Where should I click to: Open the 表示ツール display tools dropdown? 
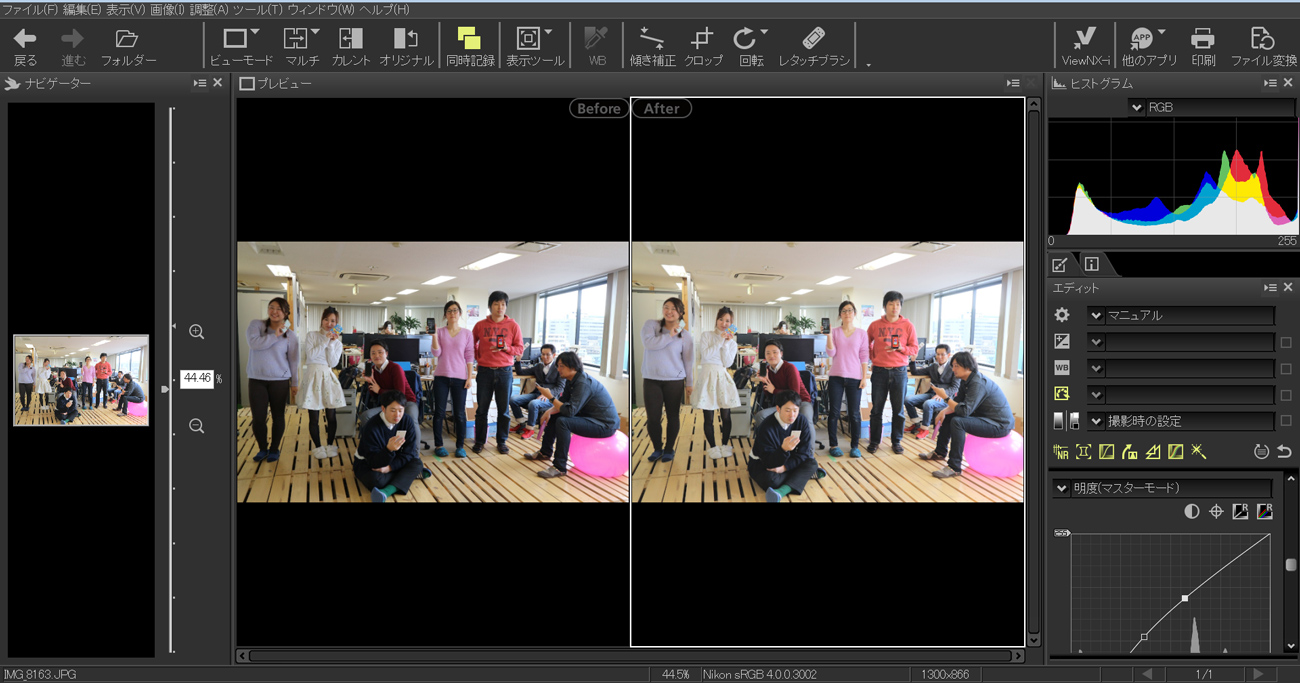coord(548,33)
